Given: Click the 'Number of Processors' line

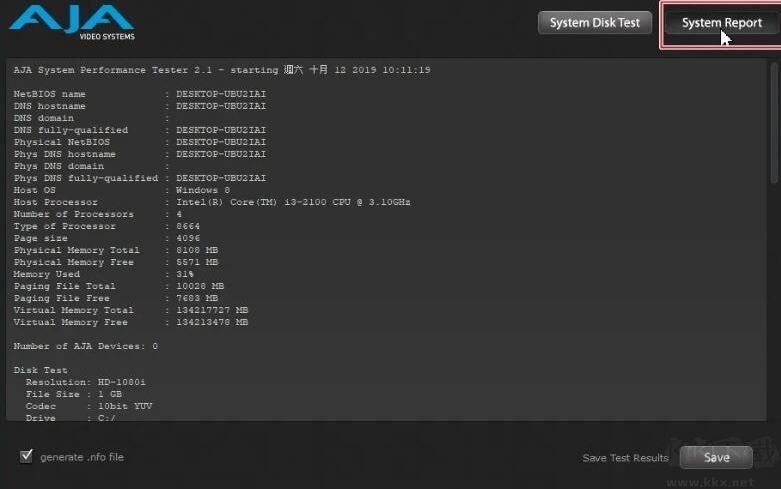Looking at the screenshot, I should click(98, 214).
